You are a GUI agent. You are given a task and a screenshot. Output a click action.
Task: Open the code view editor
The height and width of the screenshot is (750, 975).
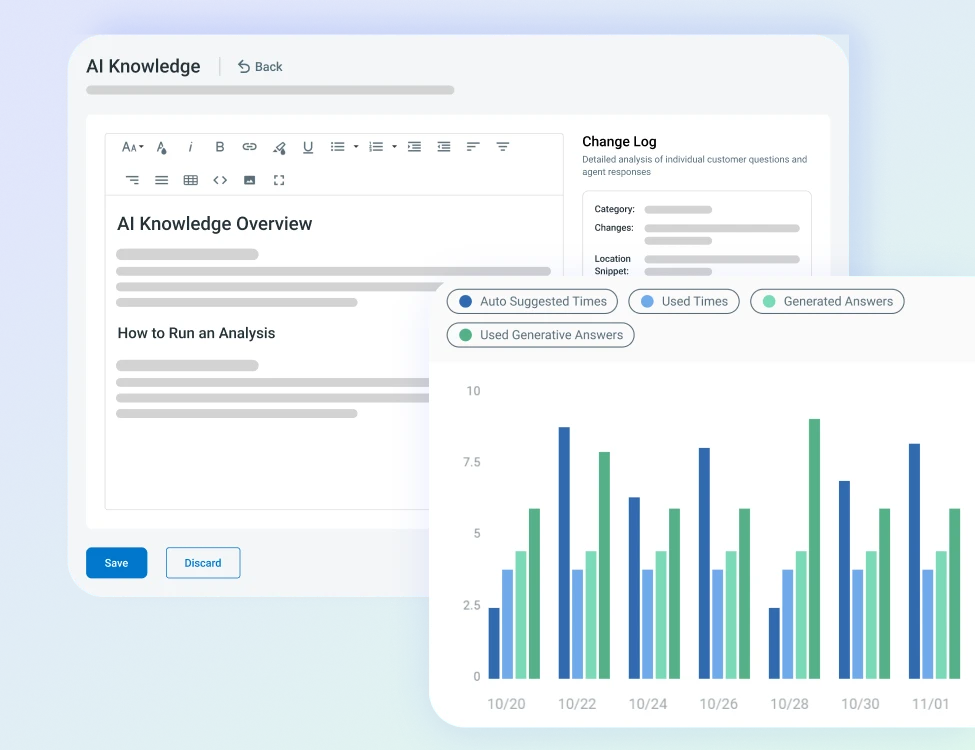tap(220, 180)
